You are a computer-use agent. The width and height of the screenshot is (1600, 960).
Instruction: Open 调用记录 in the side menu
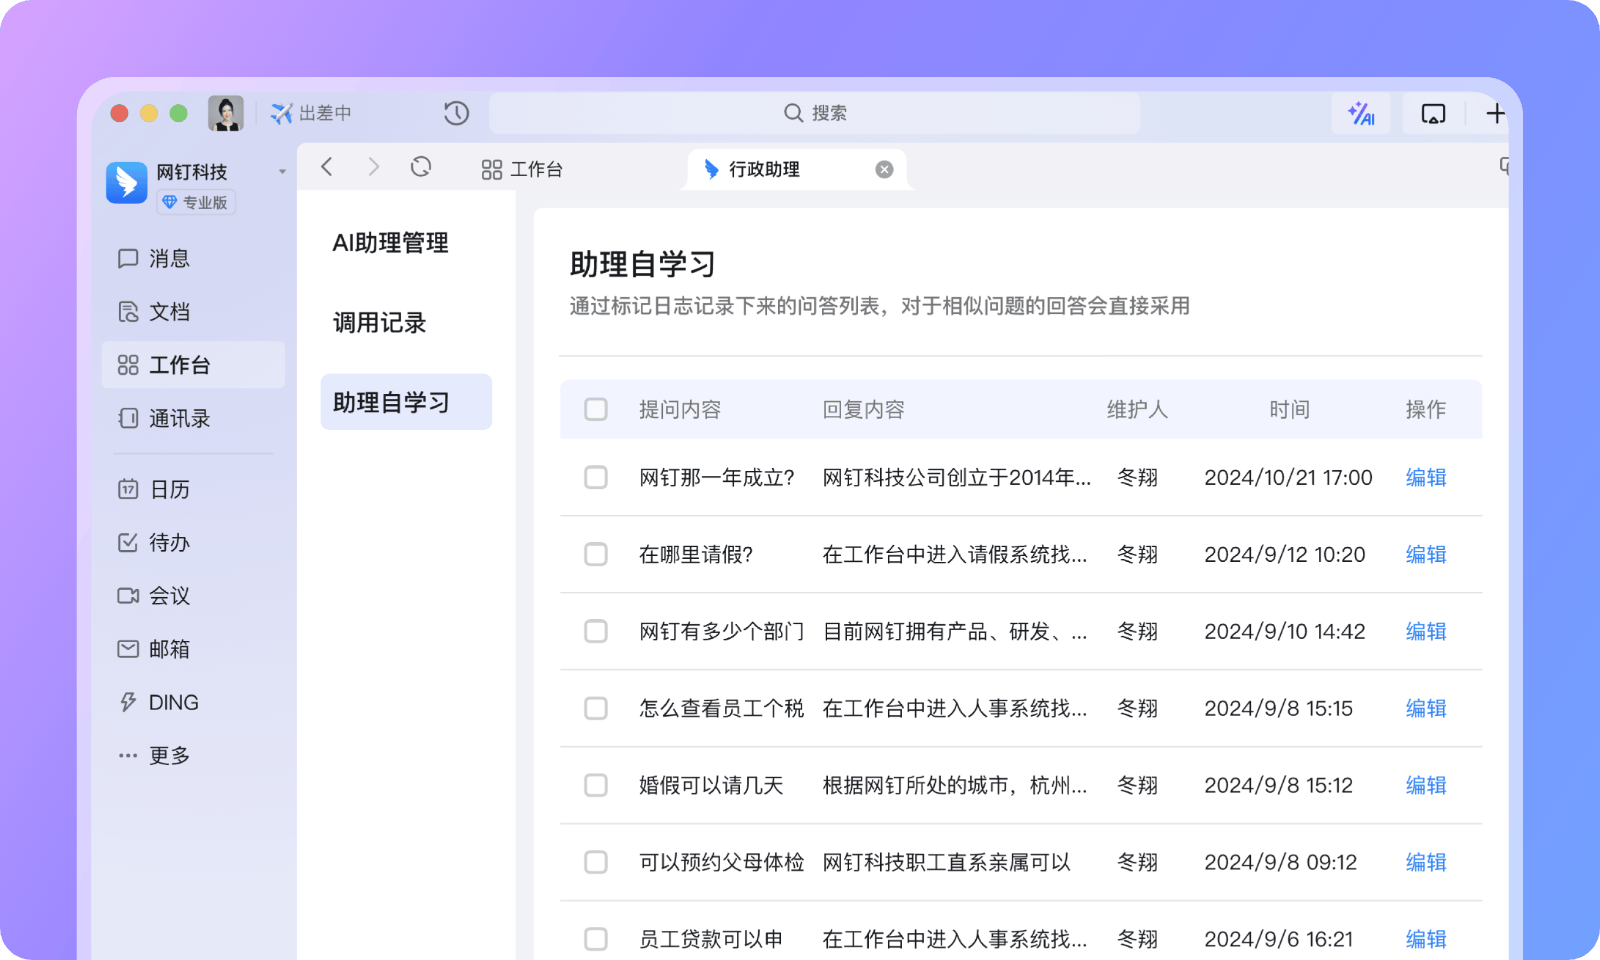(380, 323)
